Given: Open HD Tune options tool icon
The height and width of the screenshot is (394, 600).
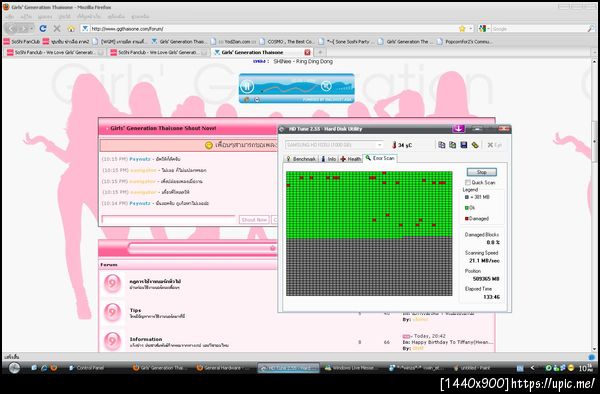Looking at the screenshot, I should pos(475,145).
